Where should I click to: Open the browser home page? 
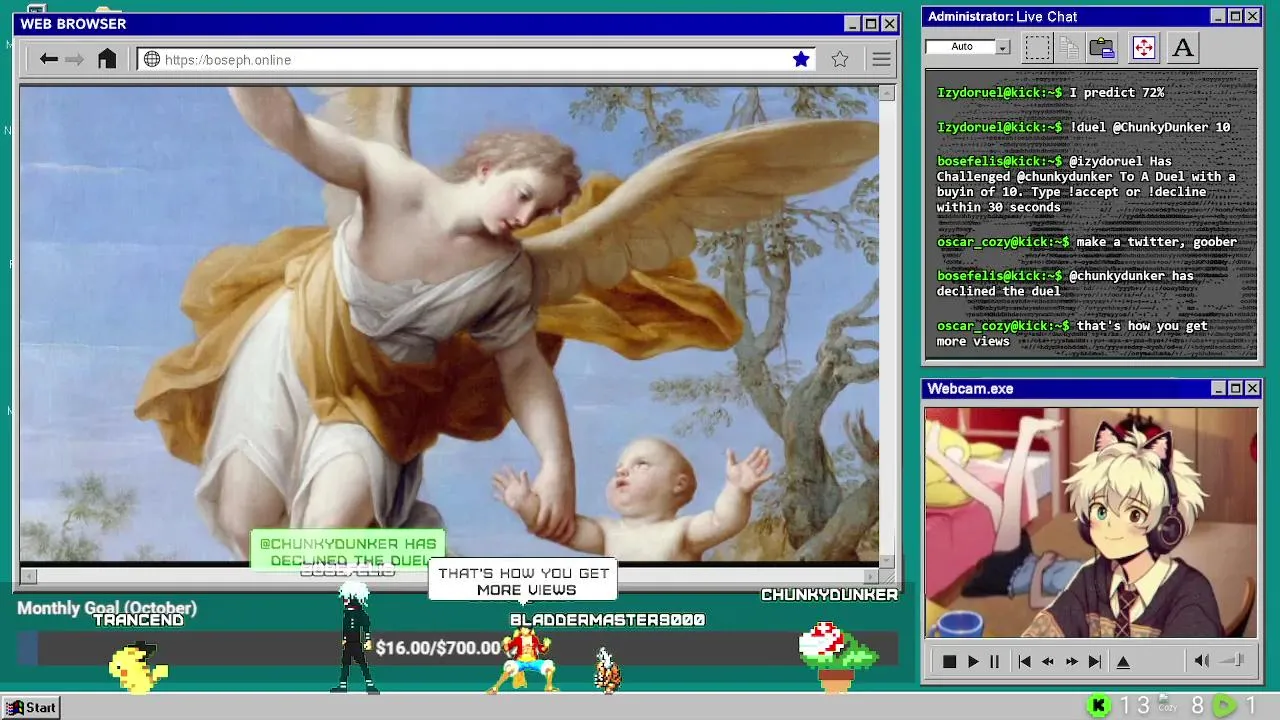tap(107, 59)
